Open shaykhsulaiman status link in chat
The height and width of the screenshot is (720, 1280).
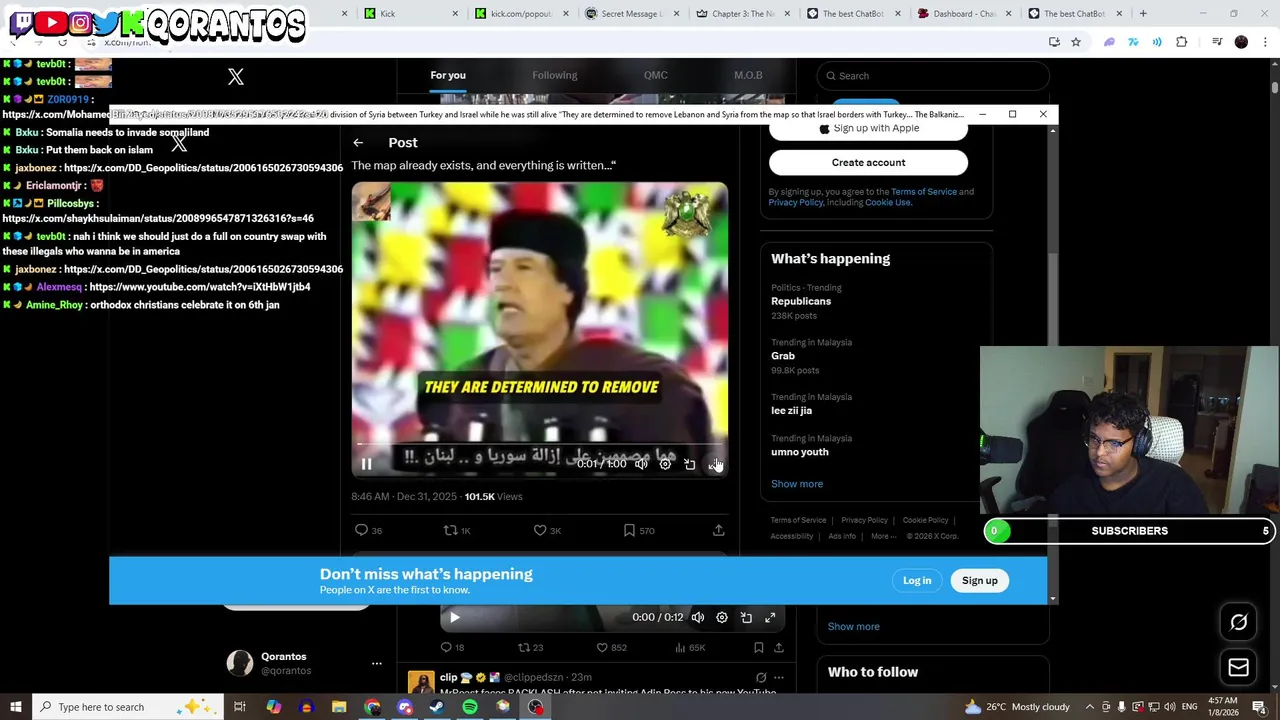158,218
